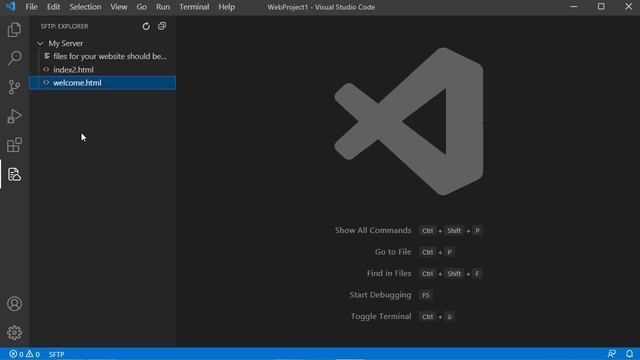Open the Manage gear icon
640x360 pixels.
pos(14,333)
